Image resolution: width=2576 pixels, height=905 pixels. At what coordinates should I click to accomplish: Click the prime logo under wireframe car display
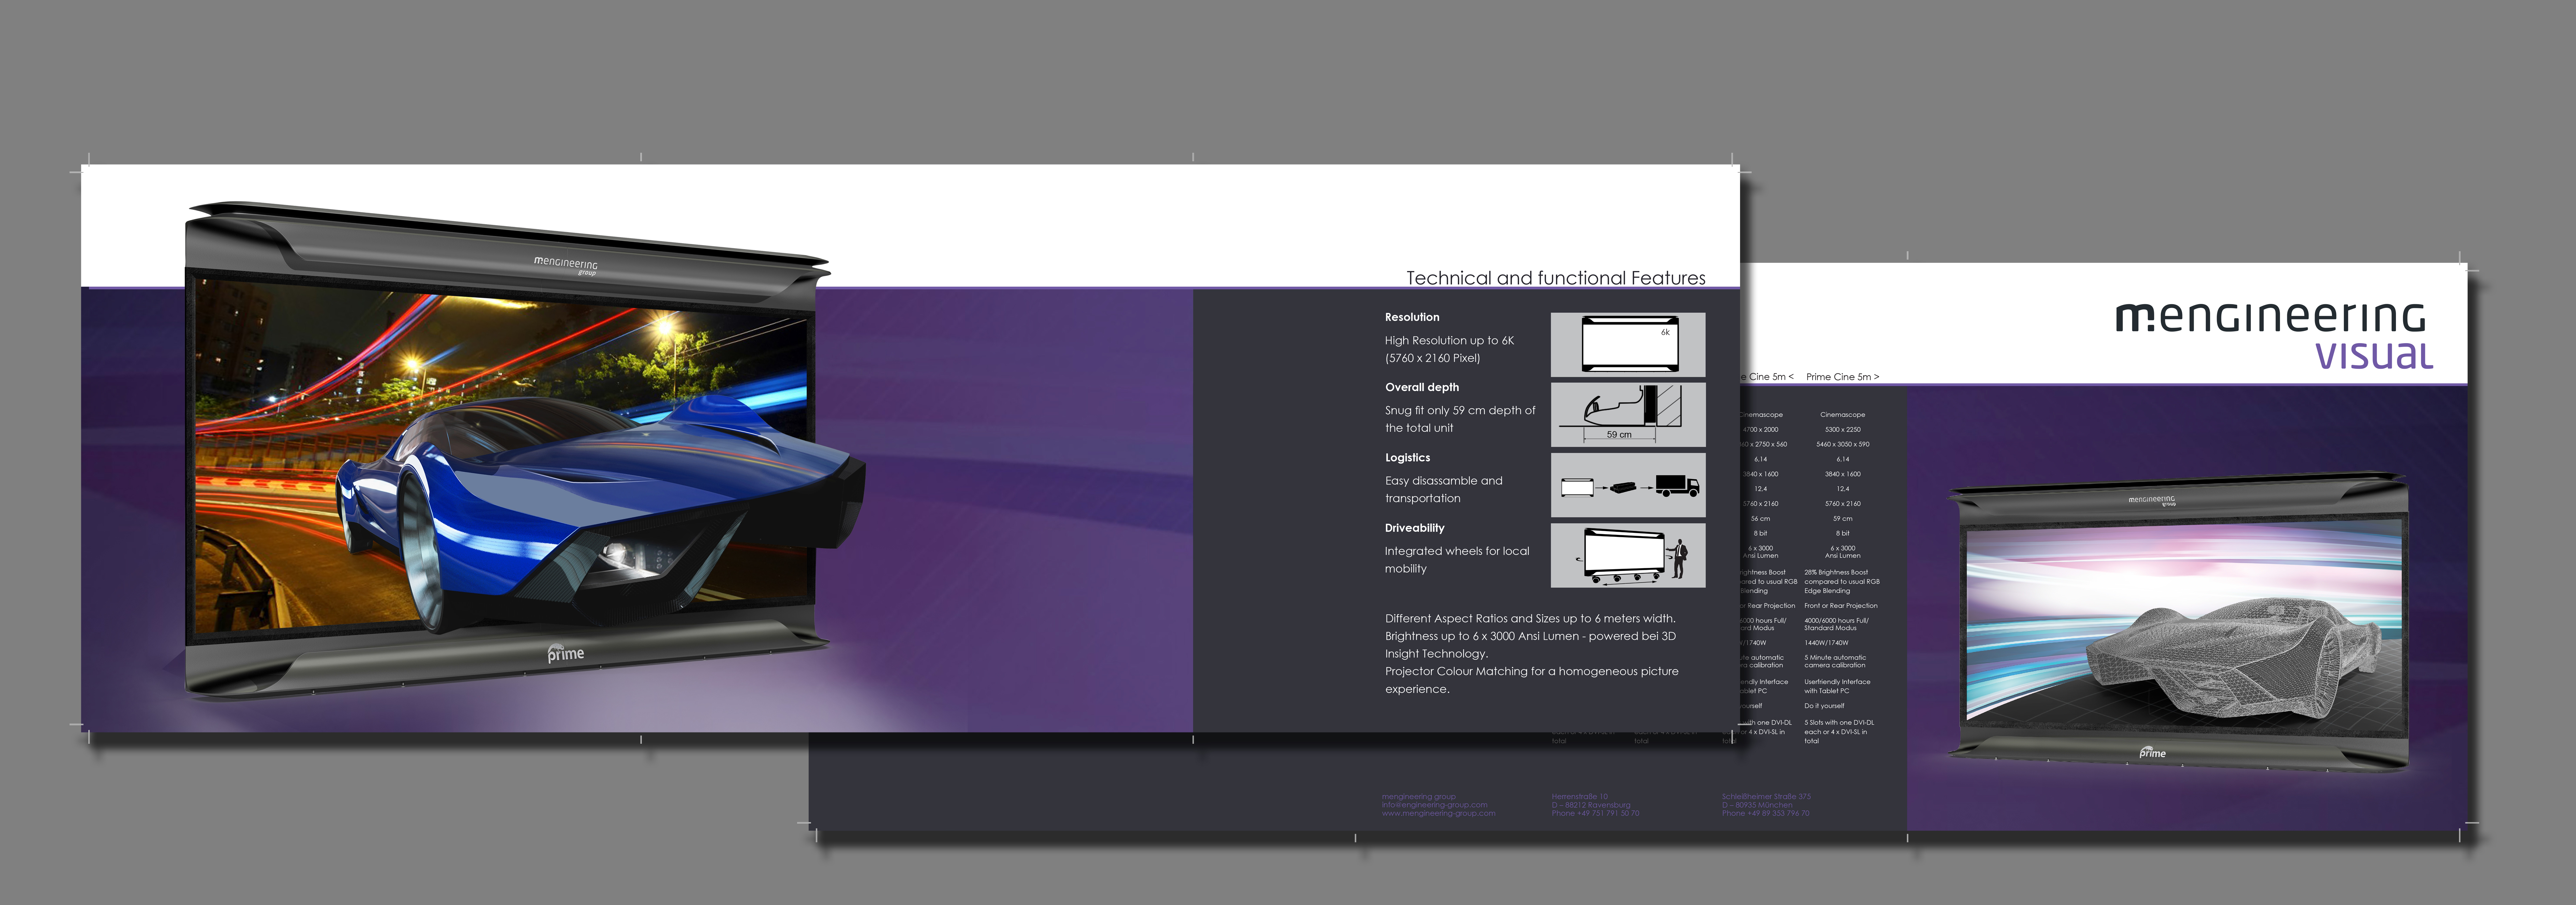coord(2152,752)
